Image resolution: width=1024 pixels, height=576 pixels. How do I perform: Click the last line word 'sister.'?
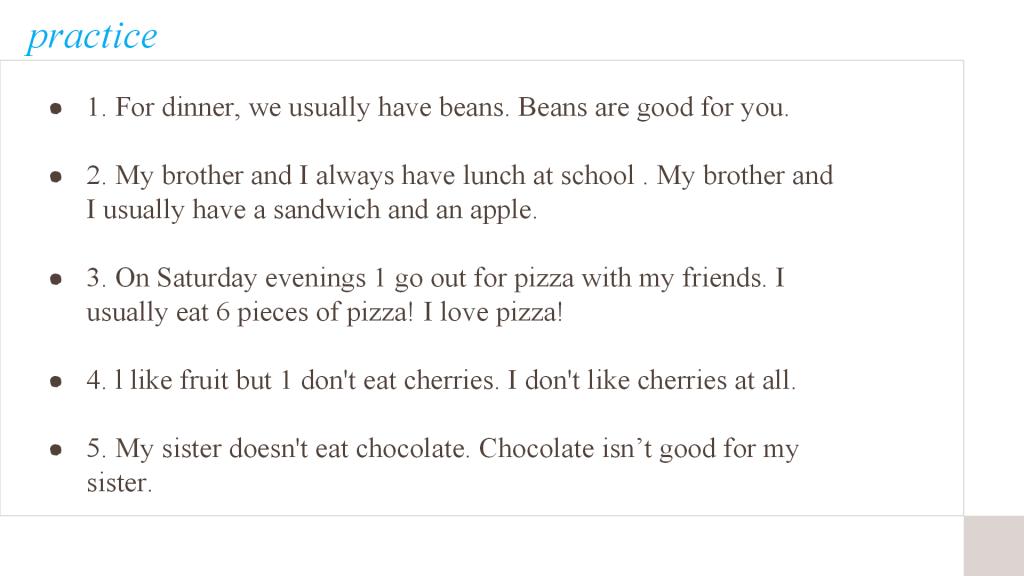tap(119, 483)
